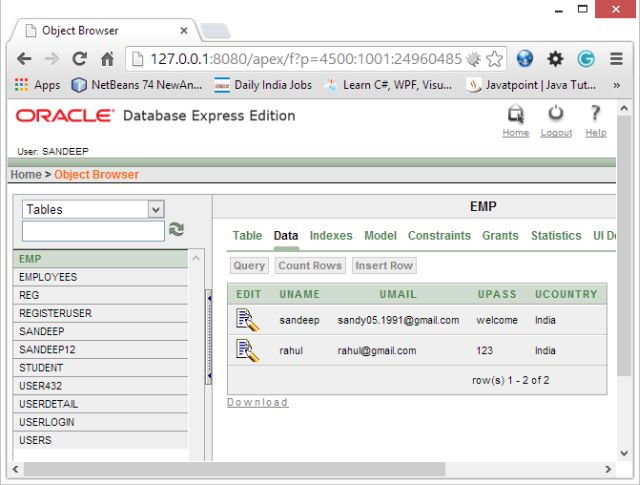Switch to the Model tab
640x485 pixels.
[380, 236]
